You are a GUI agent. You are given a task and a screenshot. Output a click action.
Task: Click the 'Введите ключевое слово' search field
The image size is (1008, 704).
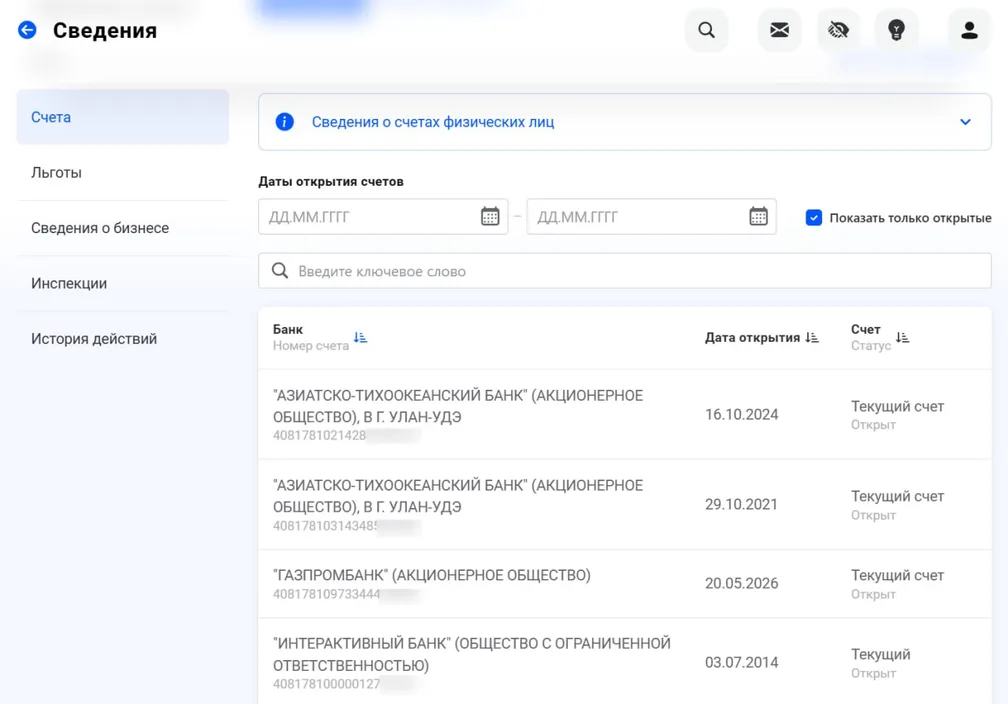point(625,271)
